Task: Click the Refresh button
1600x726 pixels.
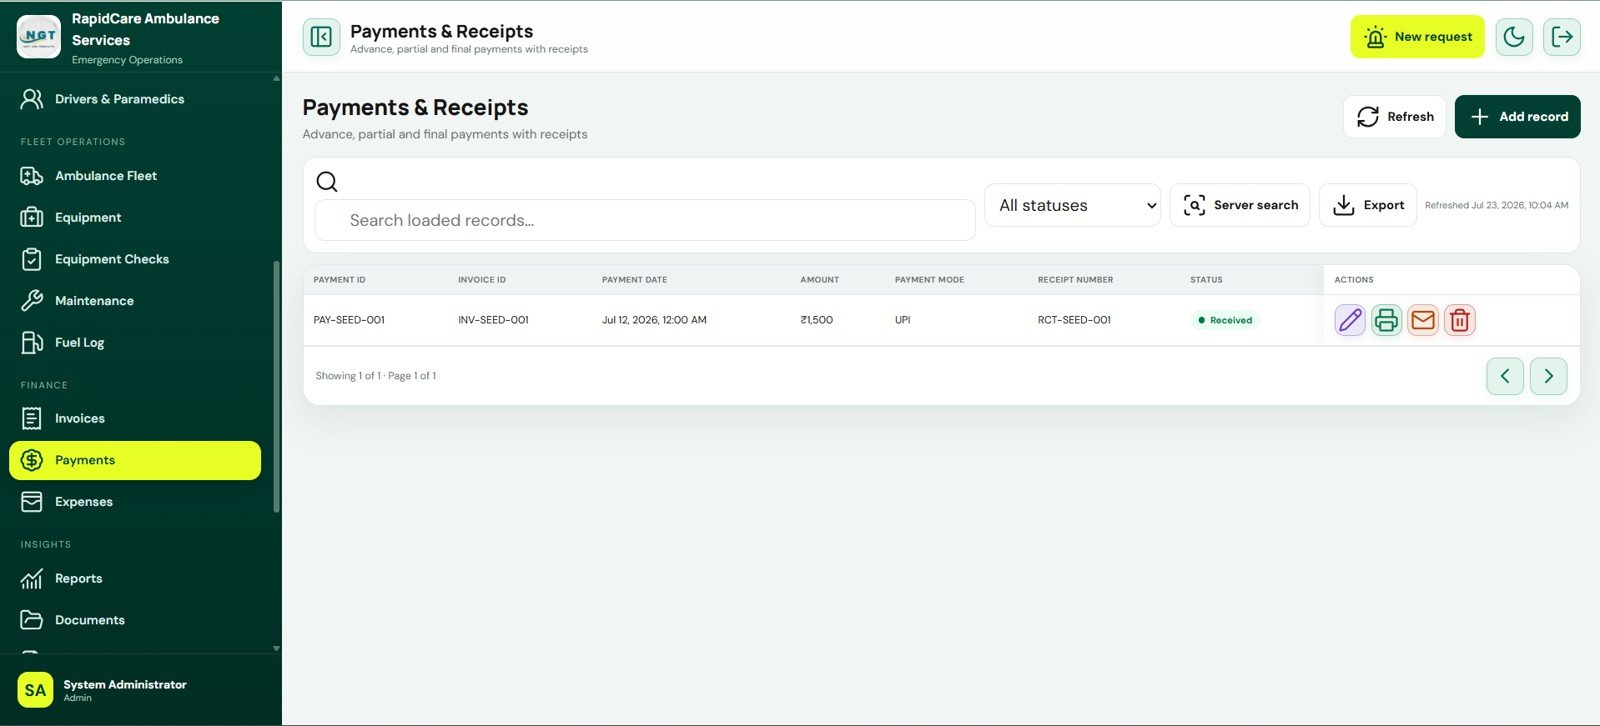Action: click(x=1395, y=117)
